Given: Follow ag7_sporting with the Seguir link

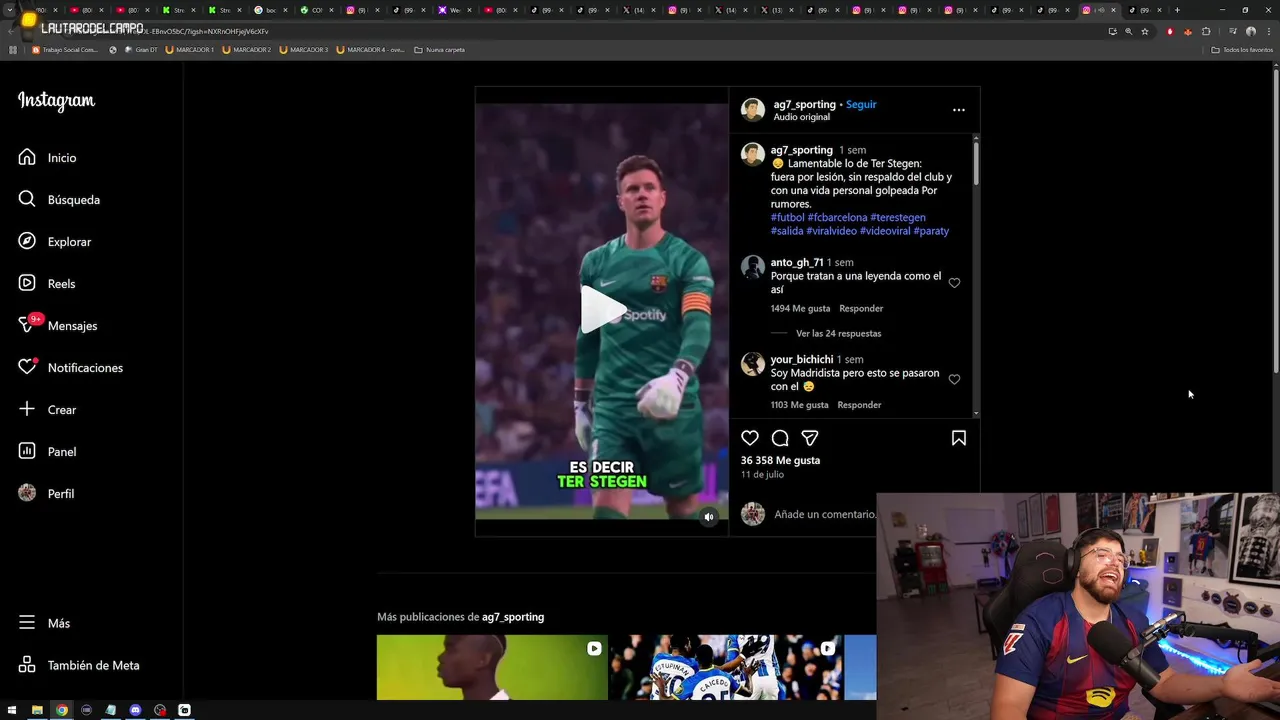Looking at the screenshot, I should click(861, 104).
